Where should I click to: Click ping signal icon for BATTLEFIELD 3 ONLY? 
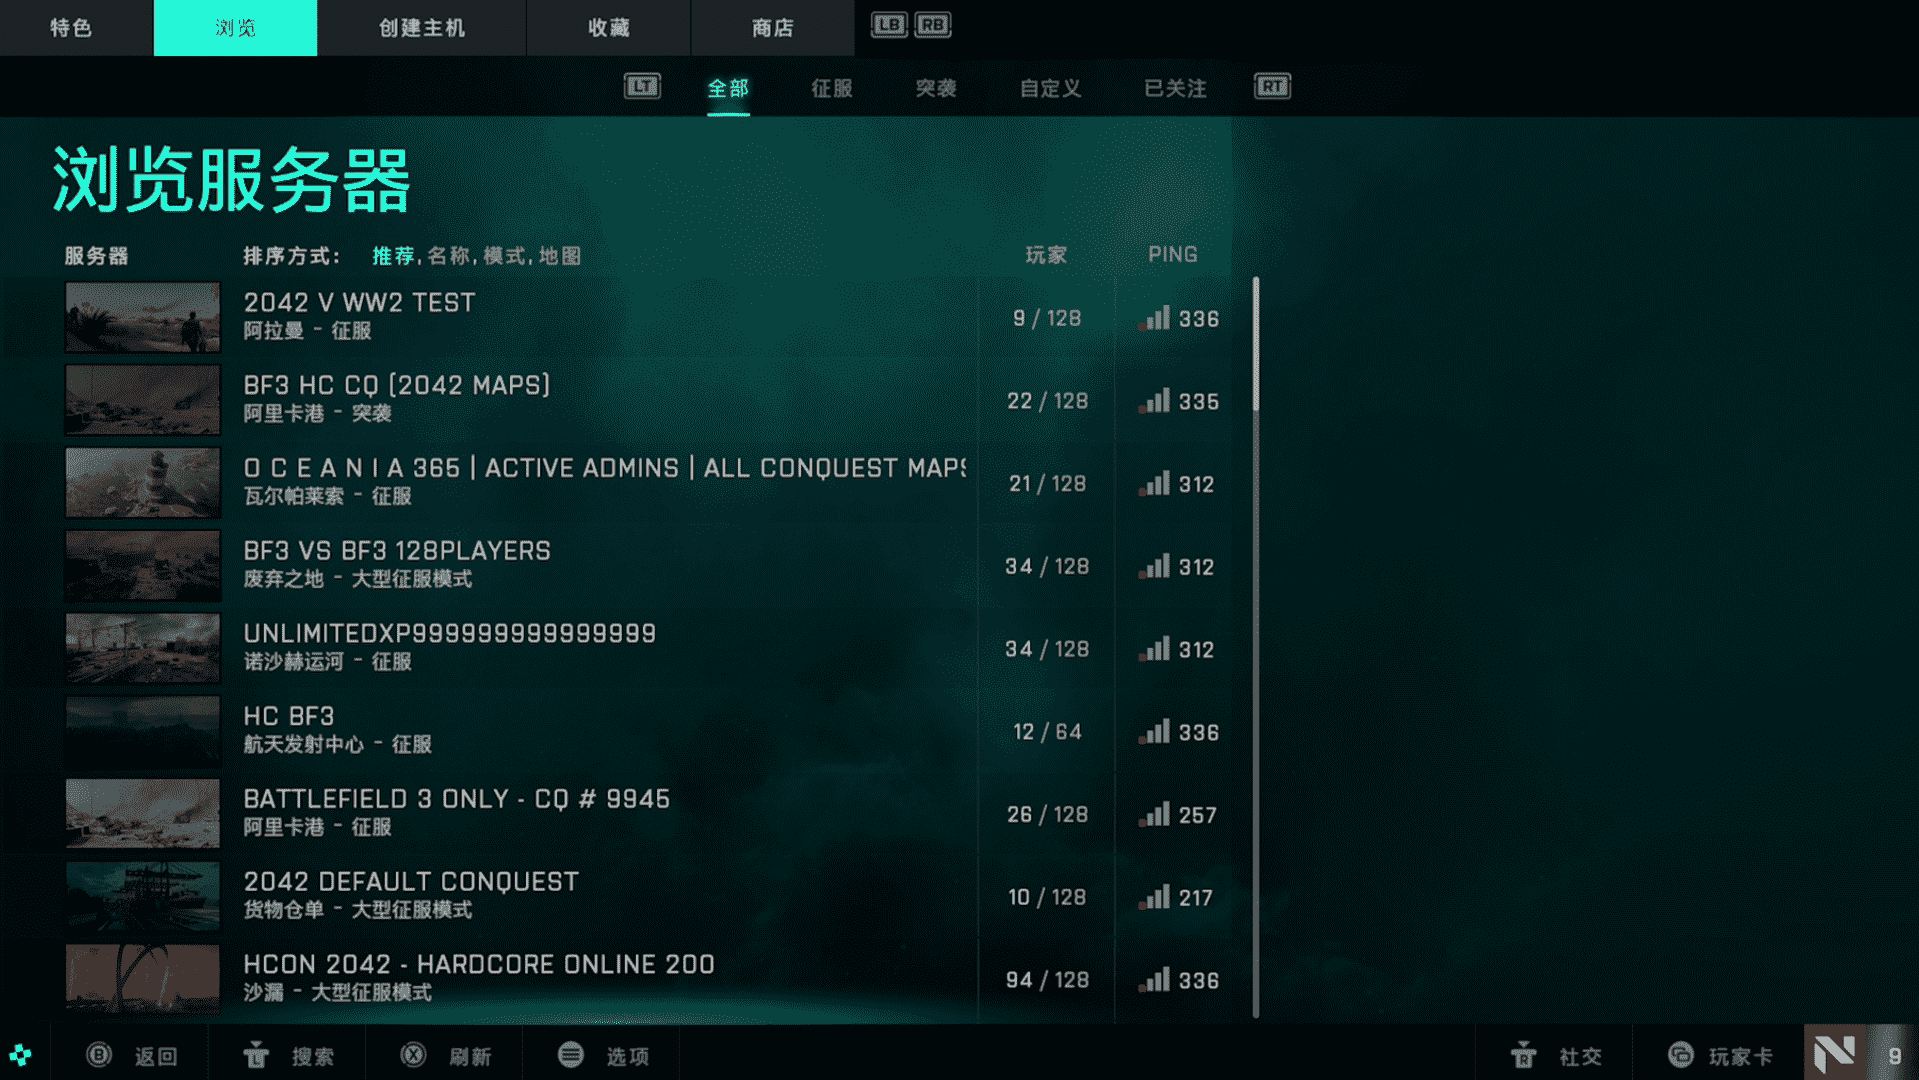pos(1154,816)
